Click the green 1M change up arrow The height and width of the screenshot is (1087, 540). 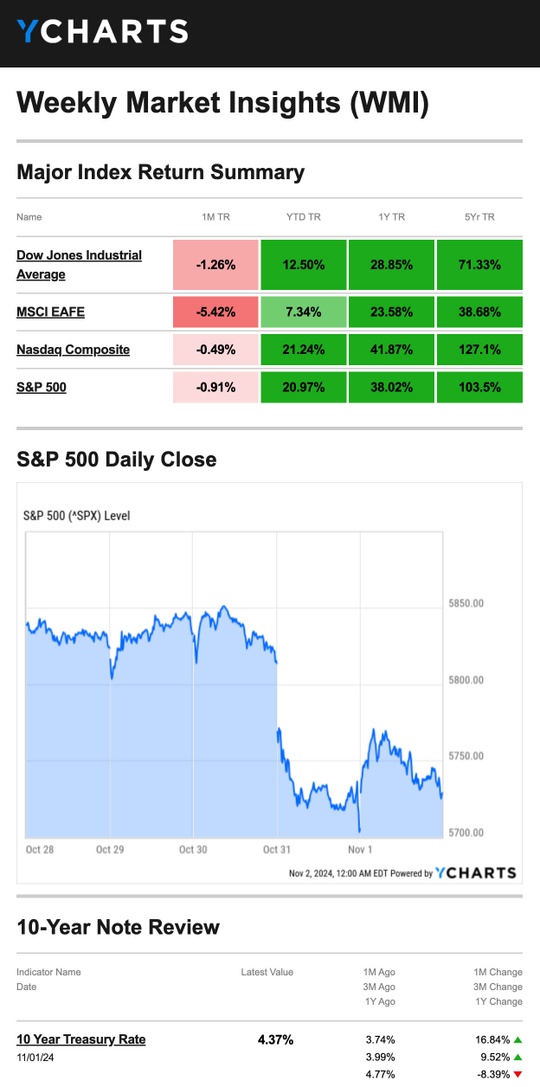click(518, 1040)
